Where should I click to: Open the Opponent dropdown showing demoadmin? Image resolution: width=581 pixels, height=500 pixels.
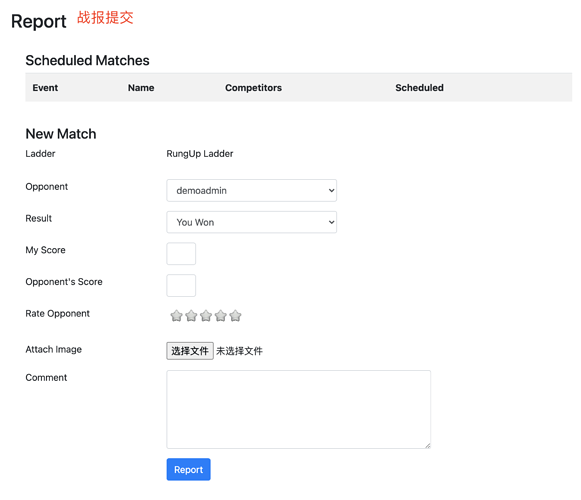click(252, 191)
